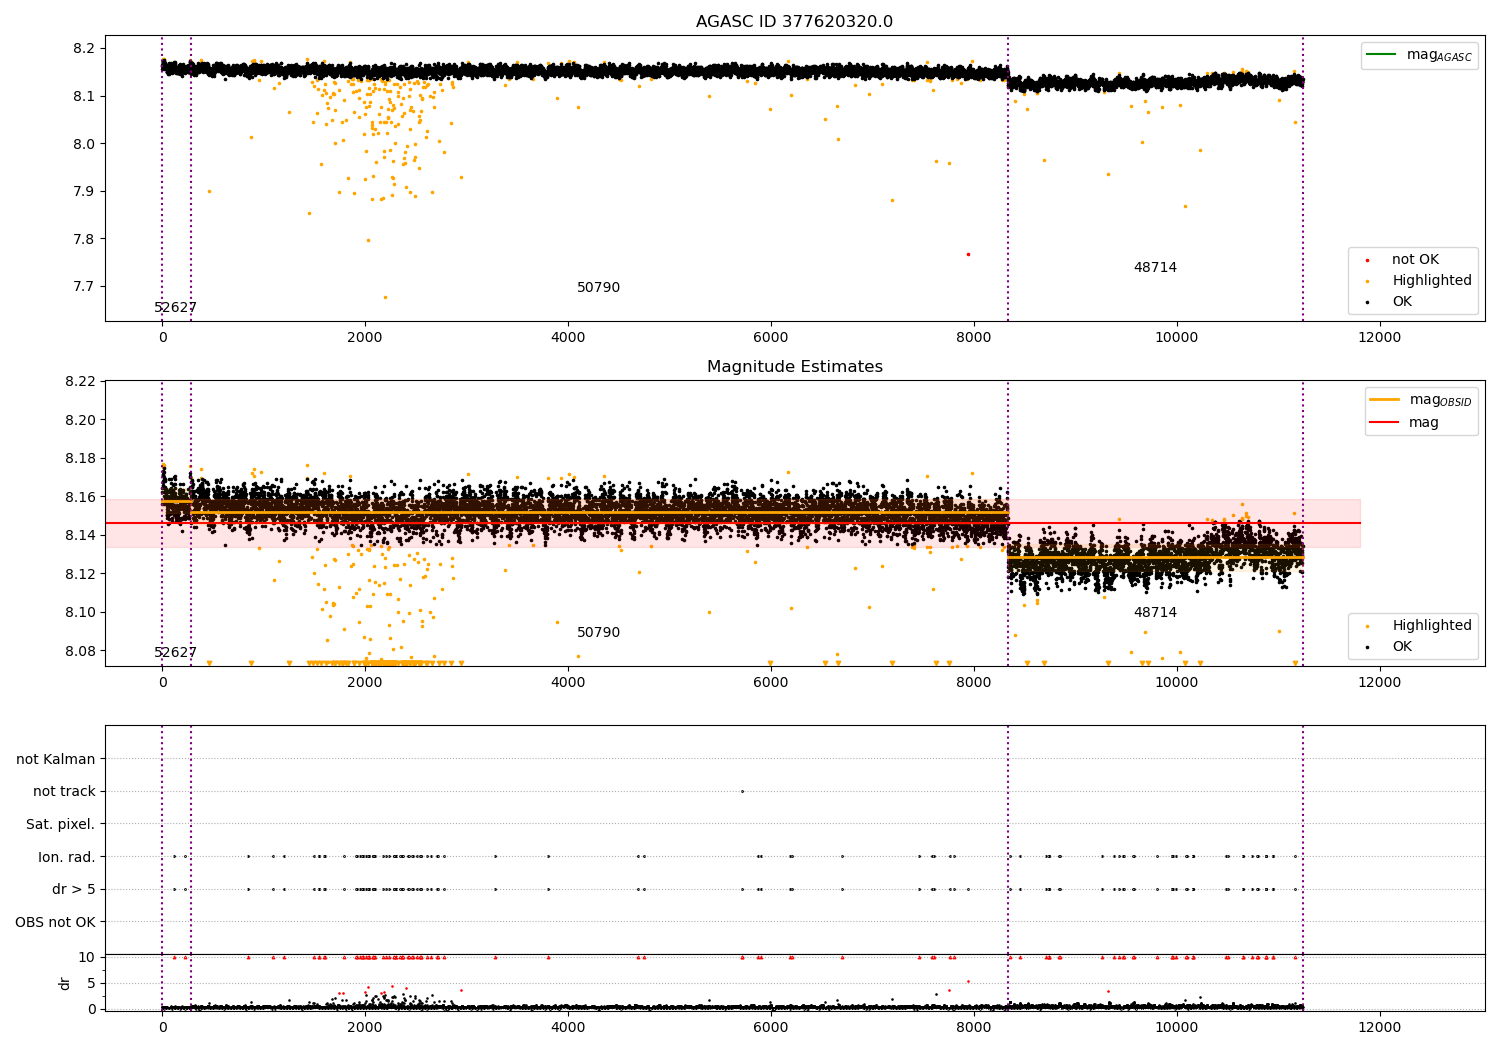Image resolution: width=1500 pixels, height=1050 pixels.
Task: Click the 48714 annotation in the AGASC plot
Action: (1155, 268)
